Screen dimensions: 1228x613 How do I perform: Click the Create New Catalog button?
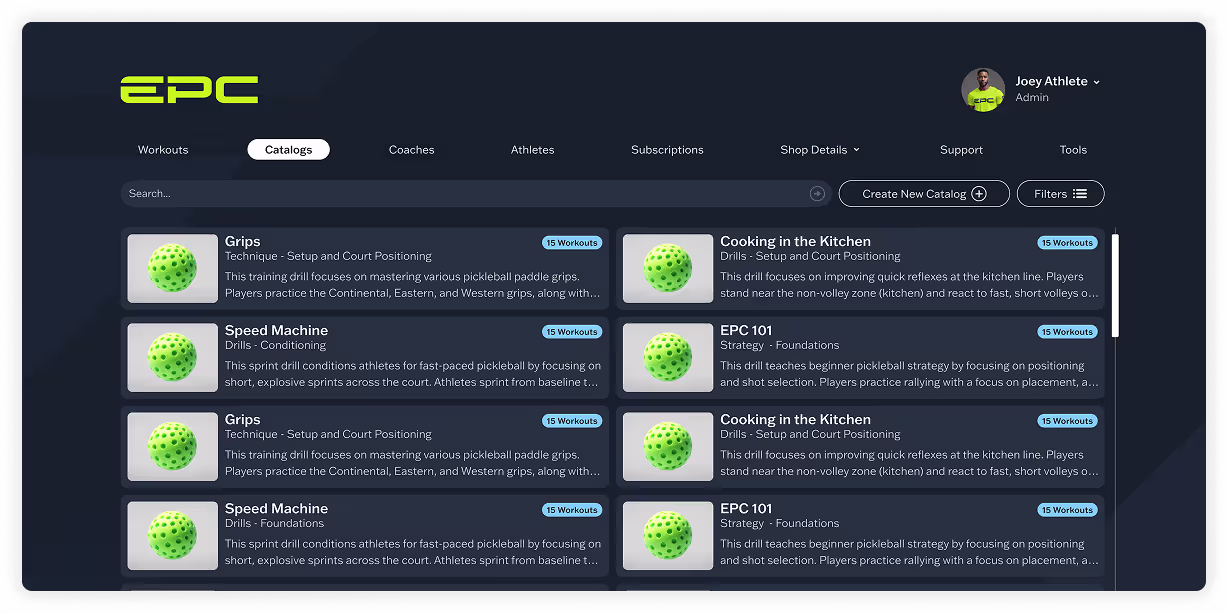pos(923,193)
